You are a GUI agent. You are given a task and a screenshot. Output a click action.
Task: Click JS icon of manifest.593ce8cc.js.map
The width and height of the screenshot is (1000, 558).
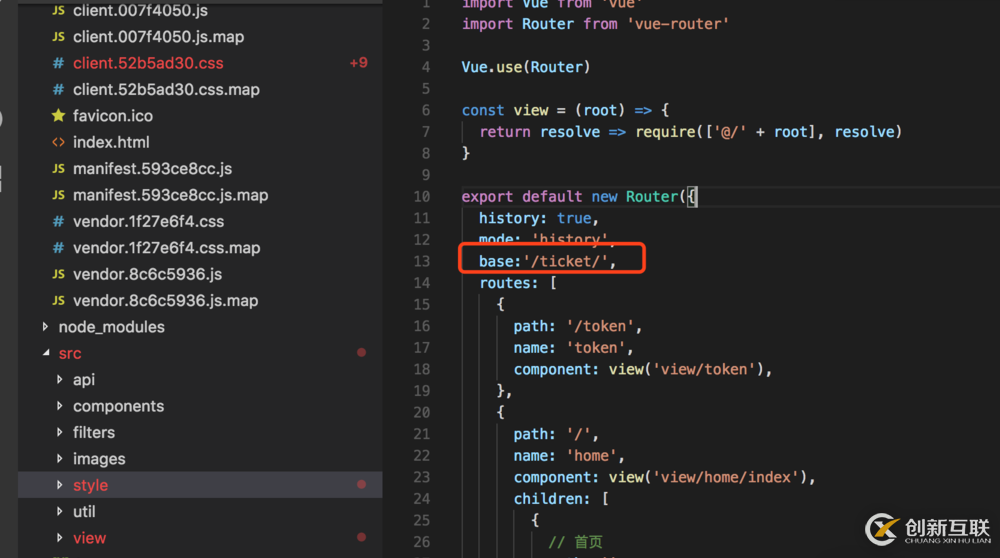coord(59,195)
